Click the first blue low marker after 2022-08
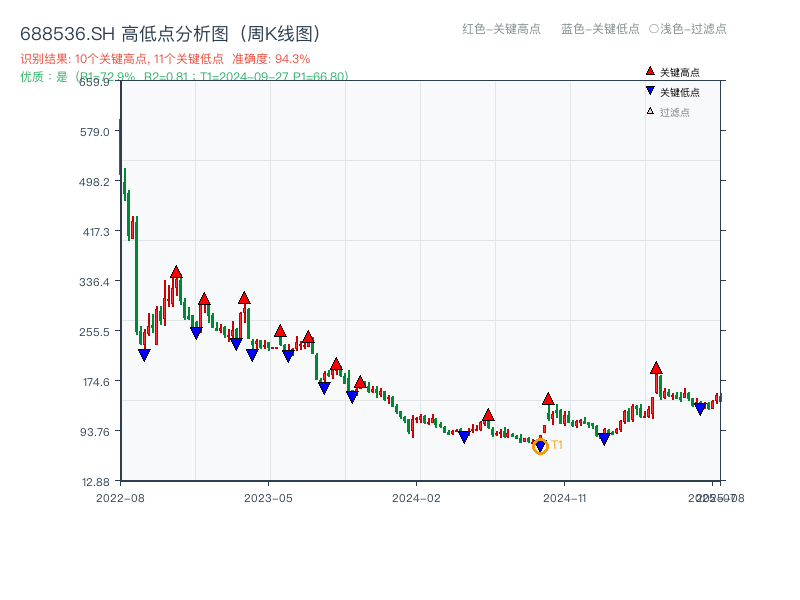Viewport: 800px width, 600px height. [x=144, y=354]
